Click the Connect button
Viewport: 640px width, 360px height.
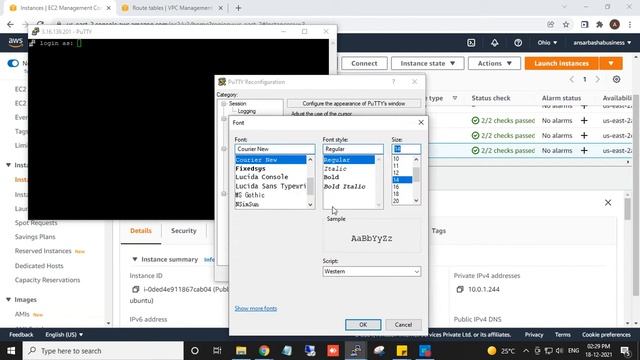pyautogui.click(x=364, y=63)
